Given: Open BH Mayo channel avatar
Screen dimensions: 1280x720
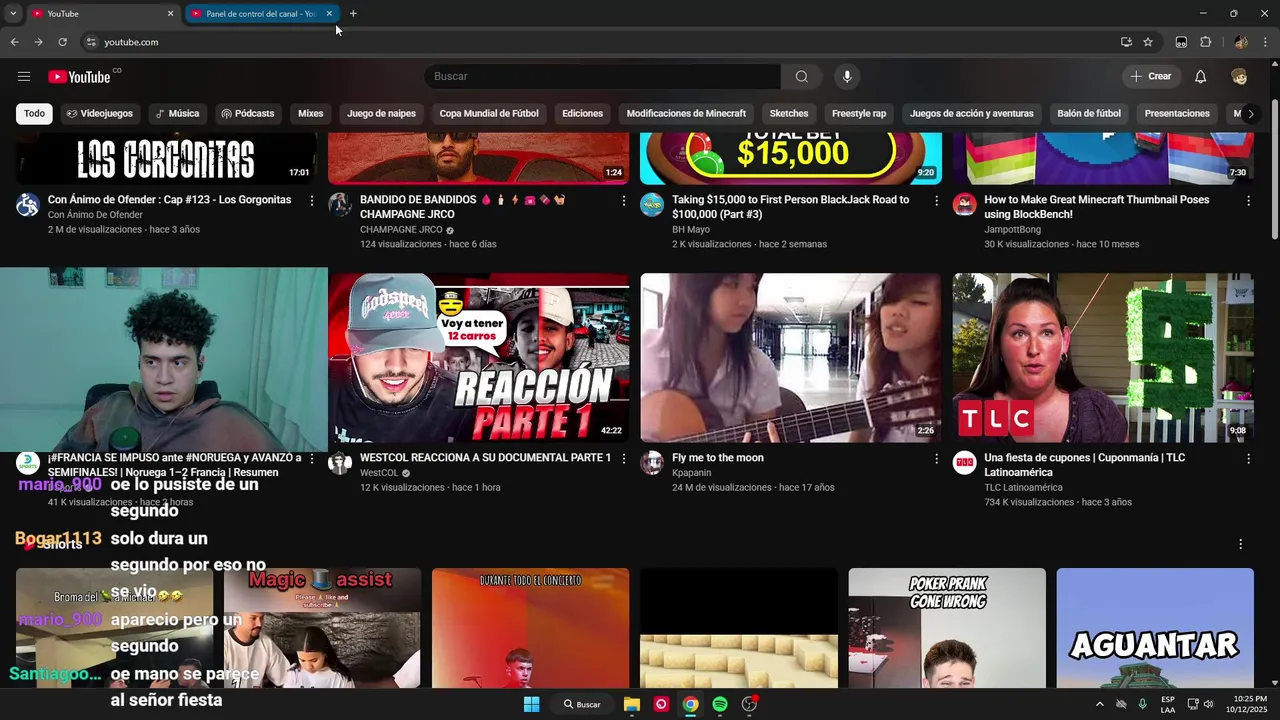Looking at the screenshot, I should (x=652, y=205).
